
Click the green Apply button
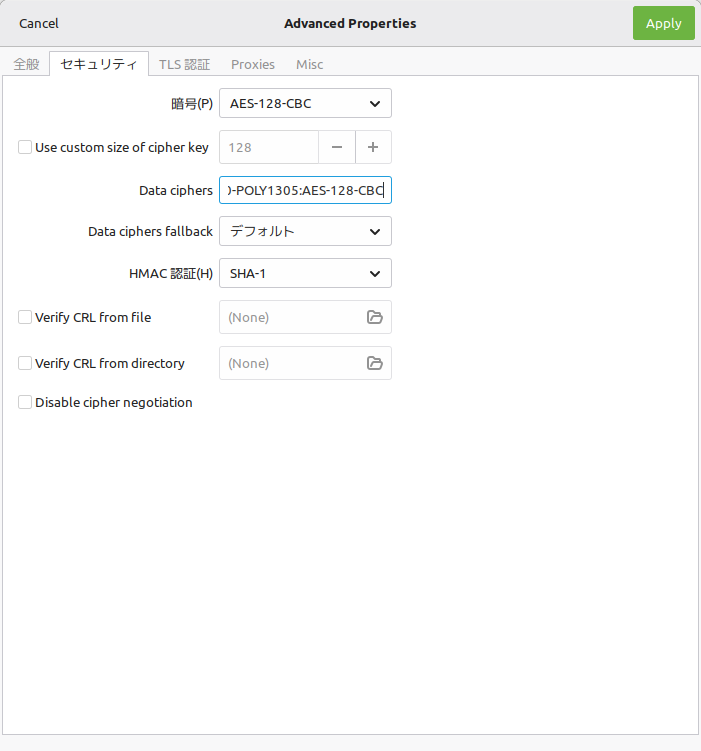tap(663, 23)
